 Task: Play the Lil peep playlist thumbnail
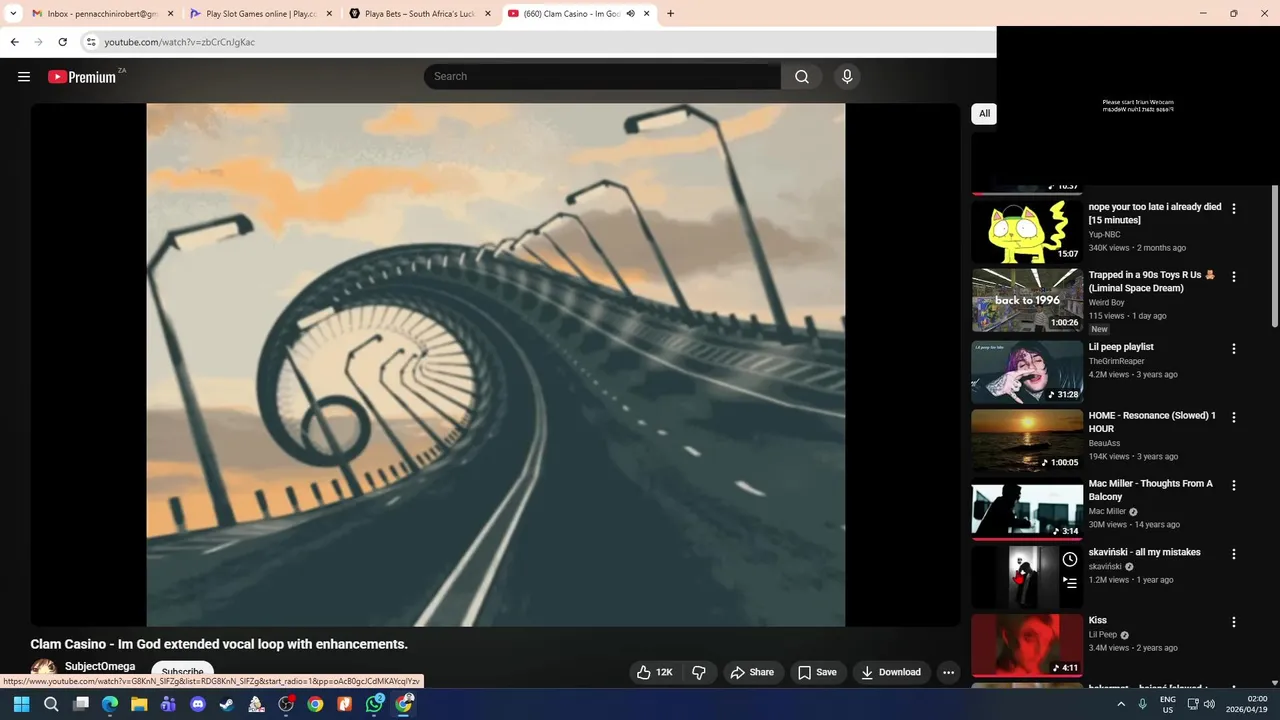(x=1027, y=372)
